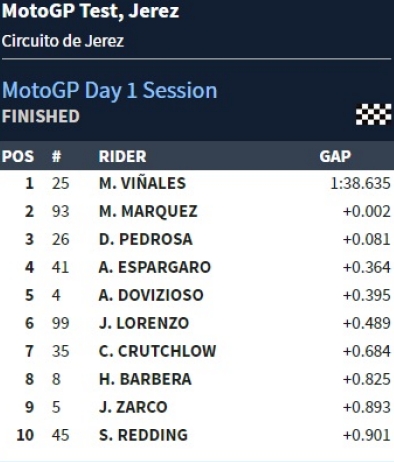
Task: Click the RIDER column header
Action: click(x=122, y=156)
